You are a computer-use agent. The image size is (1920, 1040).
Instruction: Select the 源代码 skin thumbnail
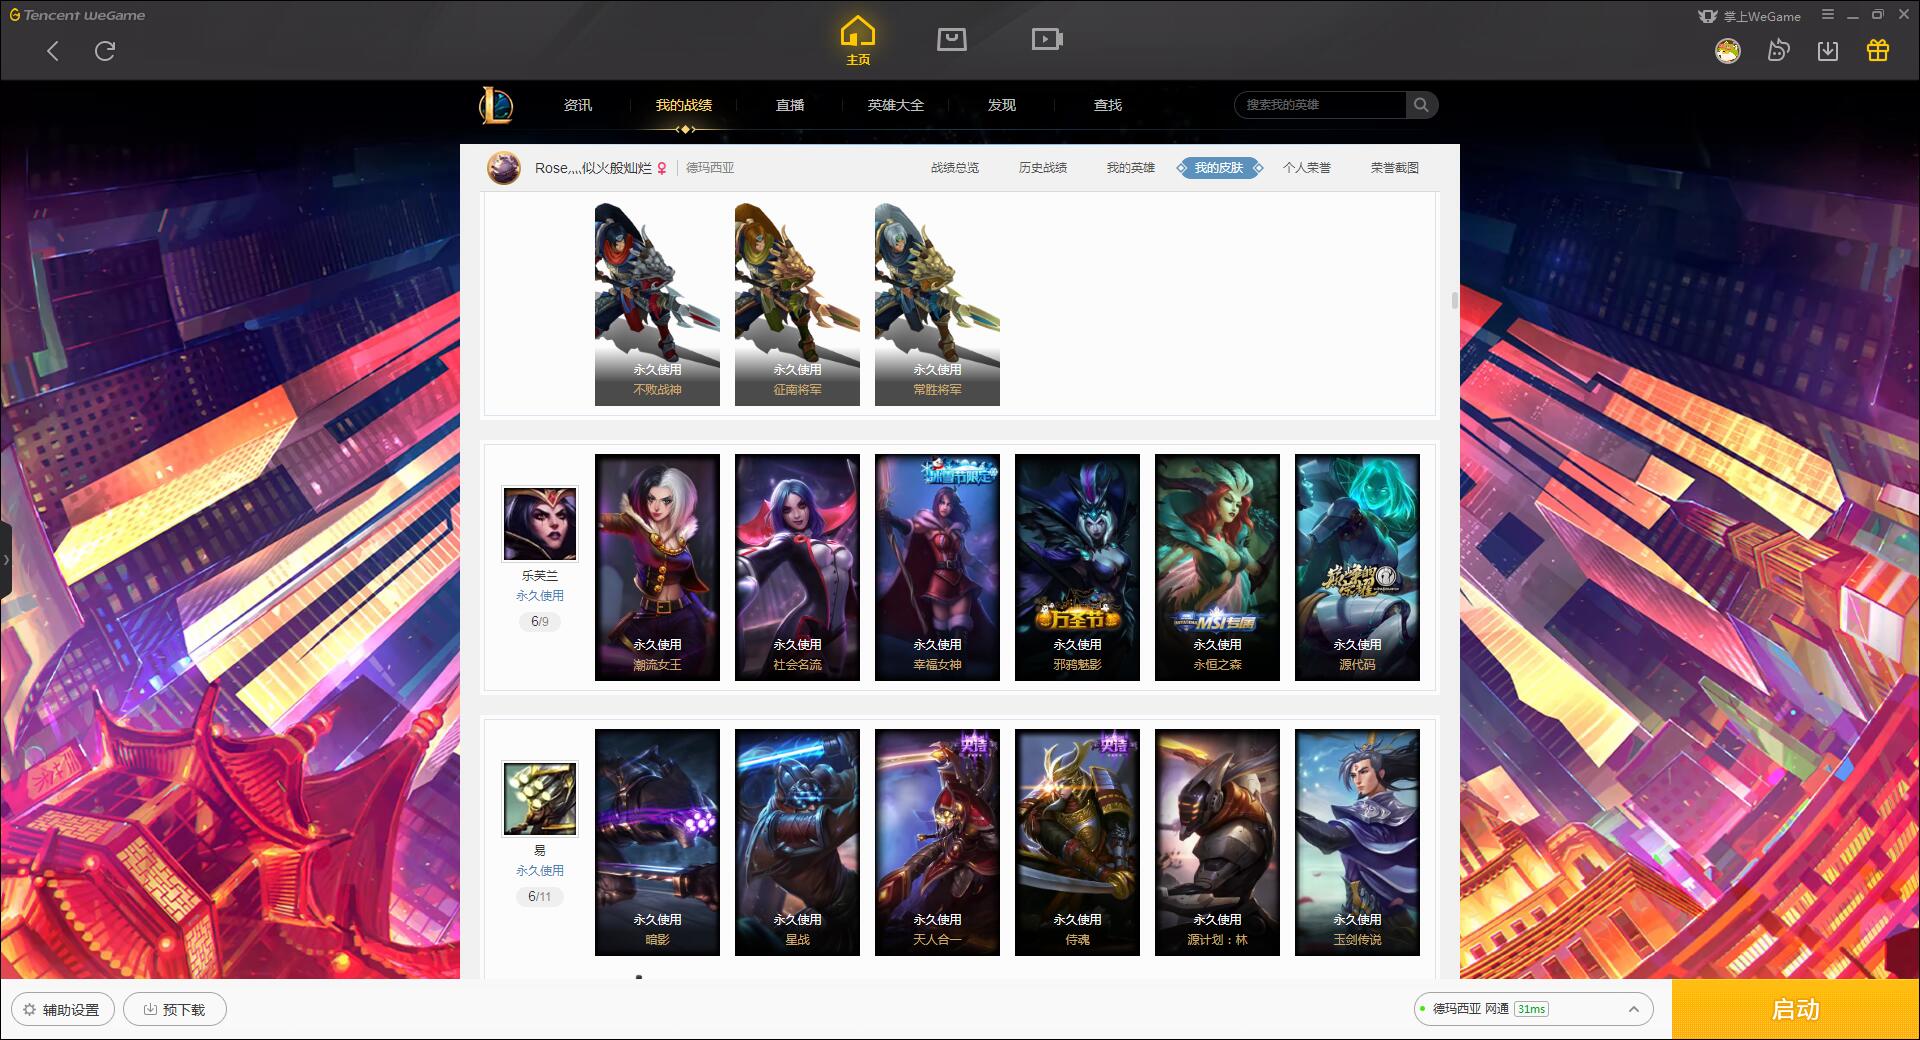[x=1357, y=567]
